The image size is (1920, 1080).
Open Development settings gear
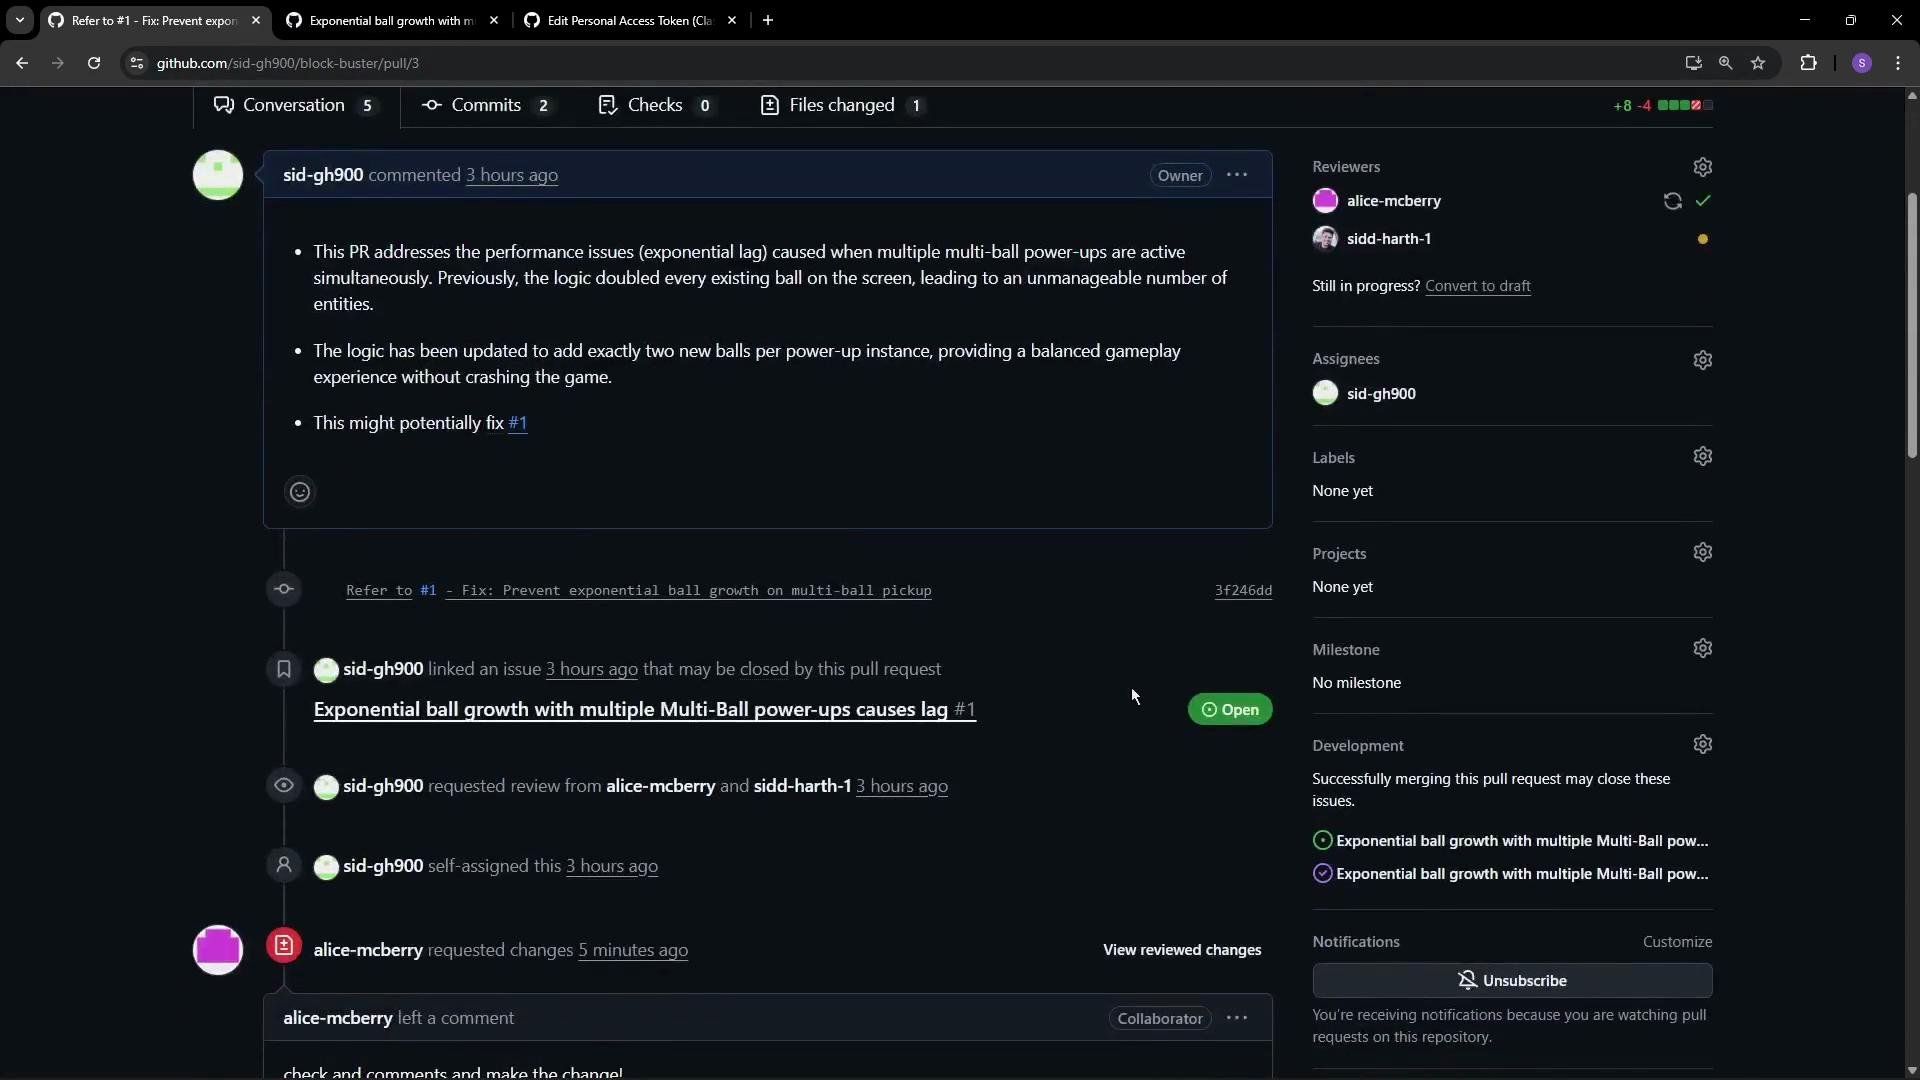coord(1703,745)
